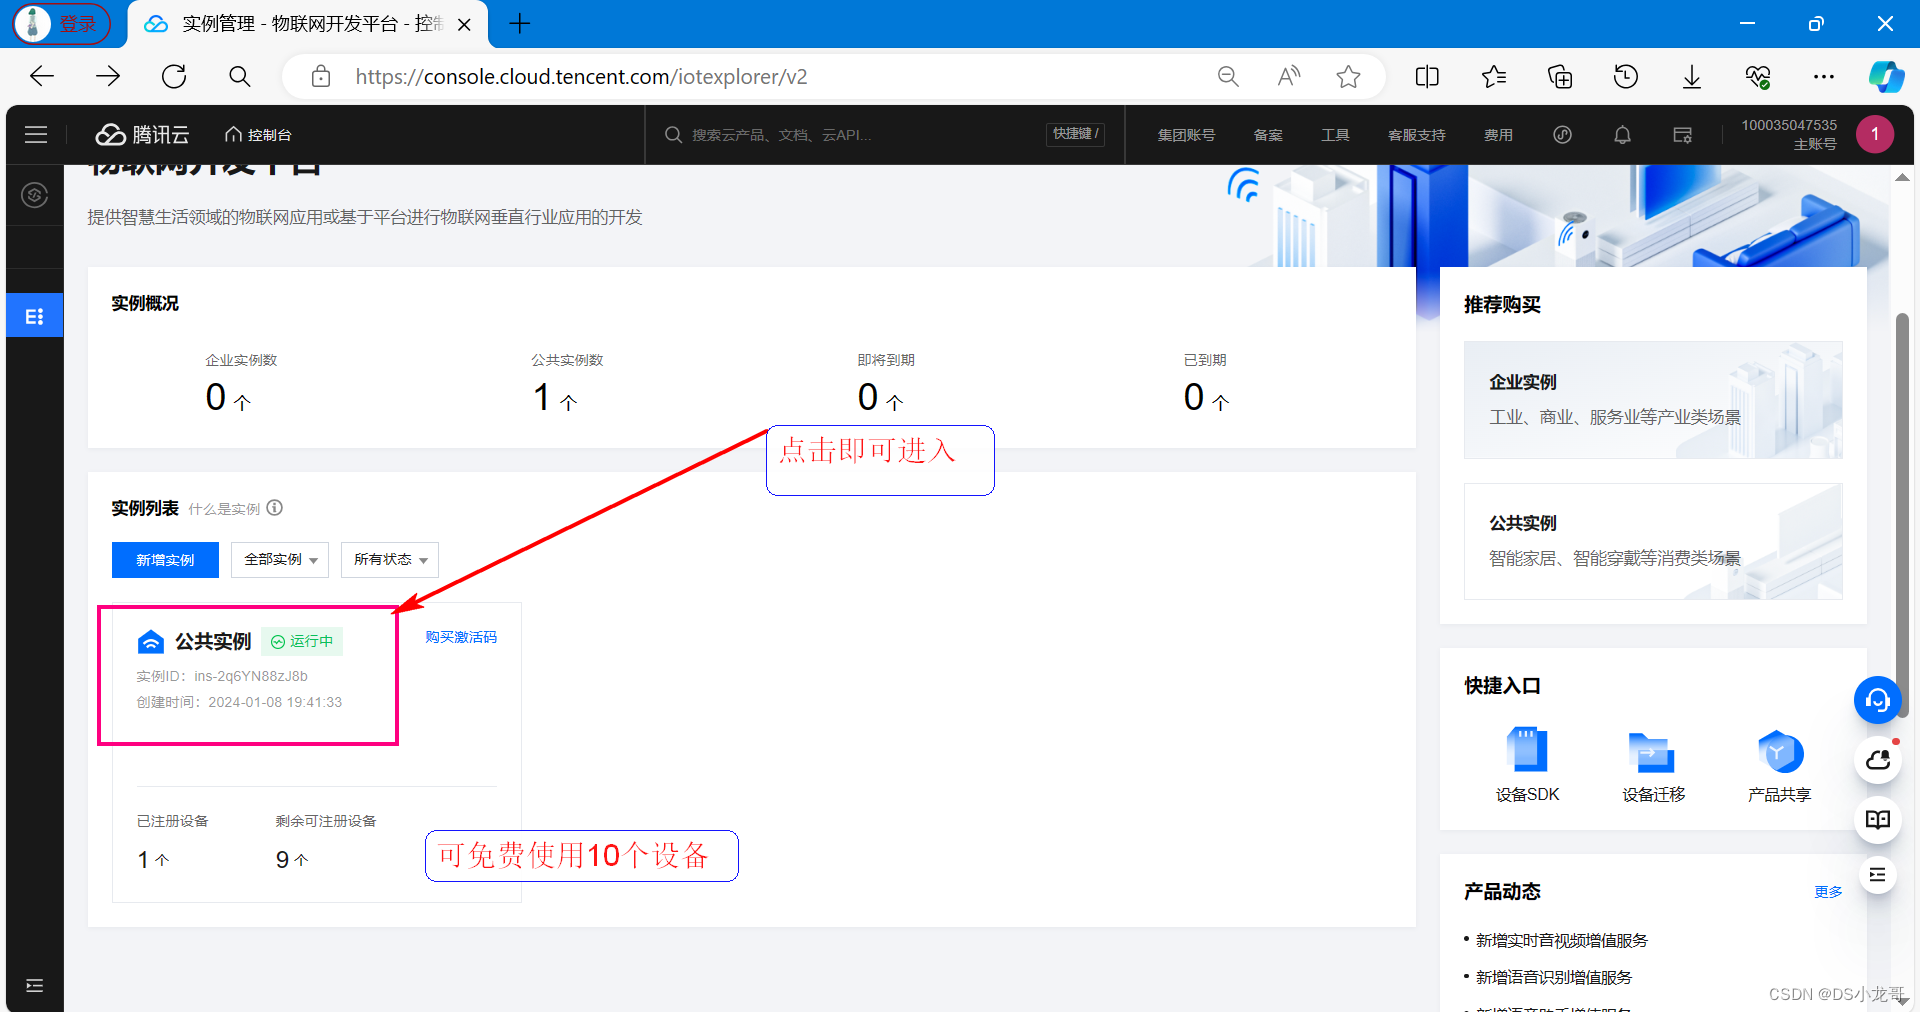Viewport: 1920px width, 1012px height.
Task: Open the browser settings ellipsis menu
Action: [1824, 76]
